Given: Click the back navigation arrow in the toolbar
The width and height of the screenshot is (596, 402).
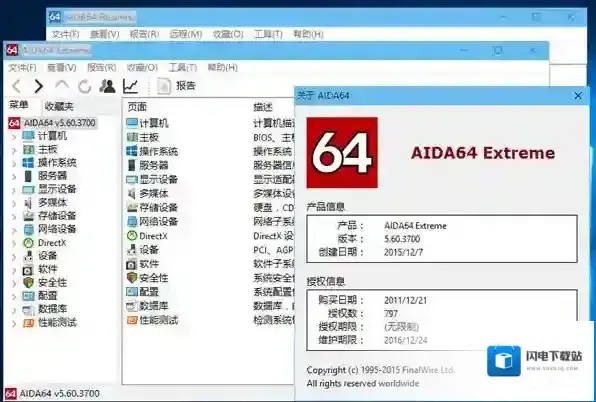Looking at the screenshot, I should point(16,86).
